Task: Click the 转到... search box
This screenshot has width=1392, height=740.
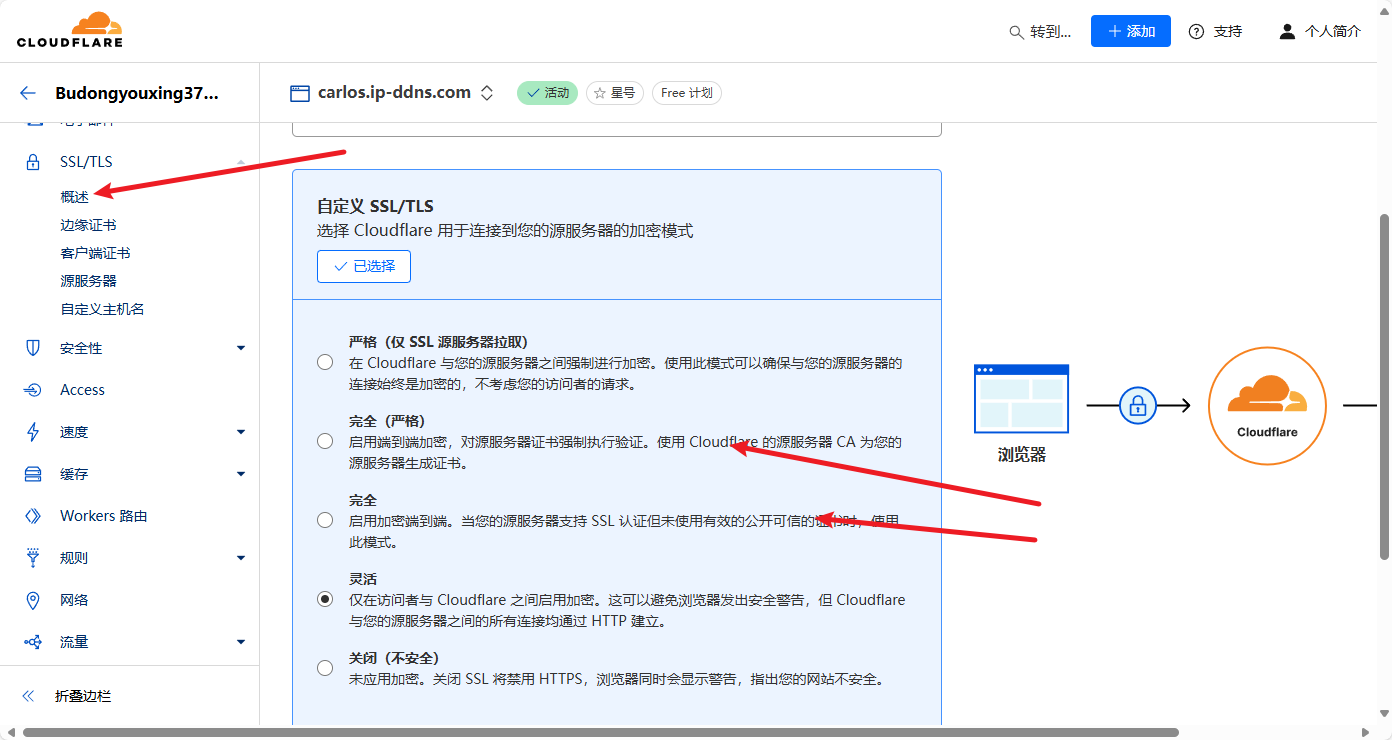Action: (1040, 32)
